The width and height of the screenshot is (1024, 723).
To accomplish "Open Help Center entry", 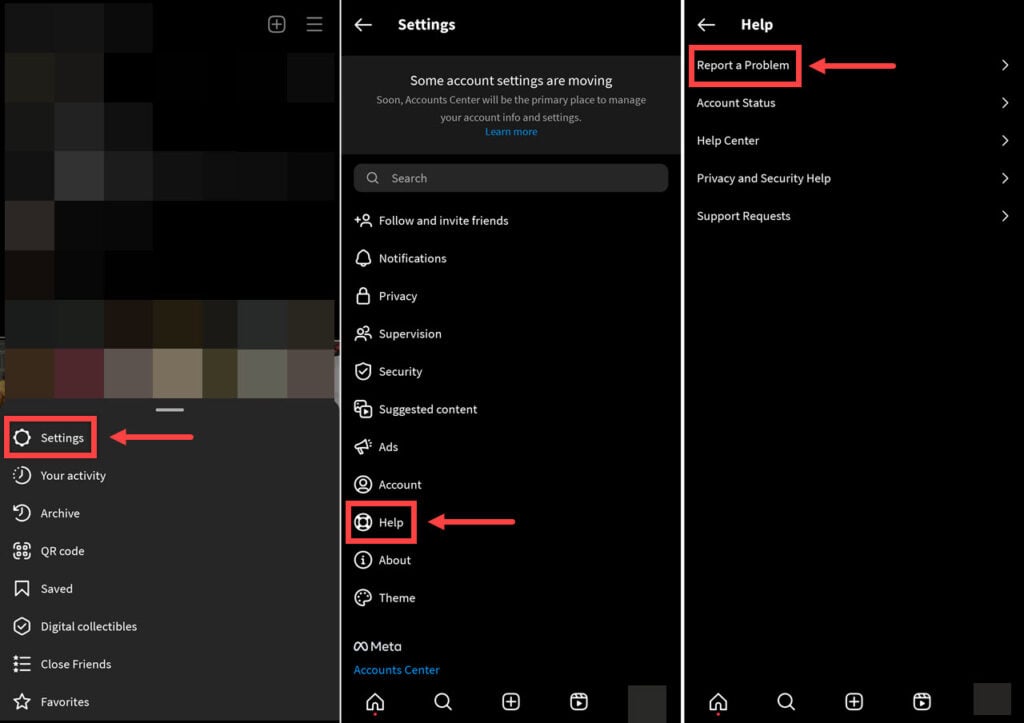I will tap(854, 141).
